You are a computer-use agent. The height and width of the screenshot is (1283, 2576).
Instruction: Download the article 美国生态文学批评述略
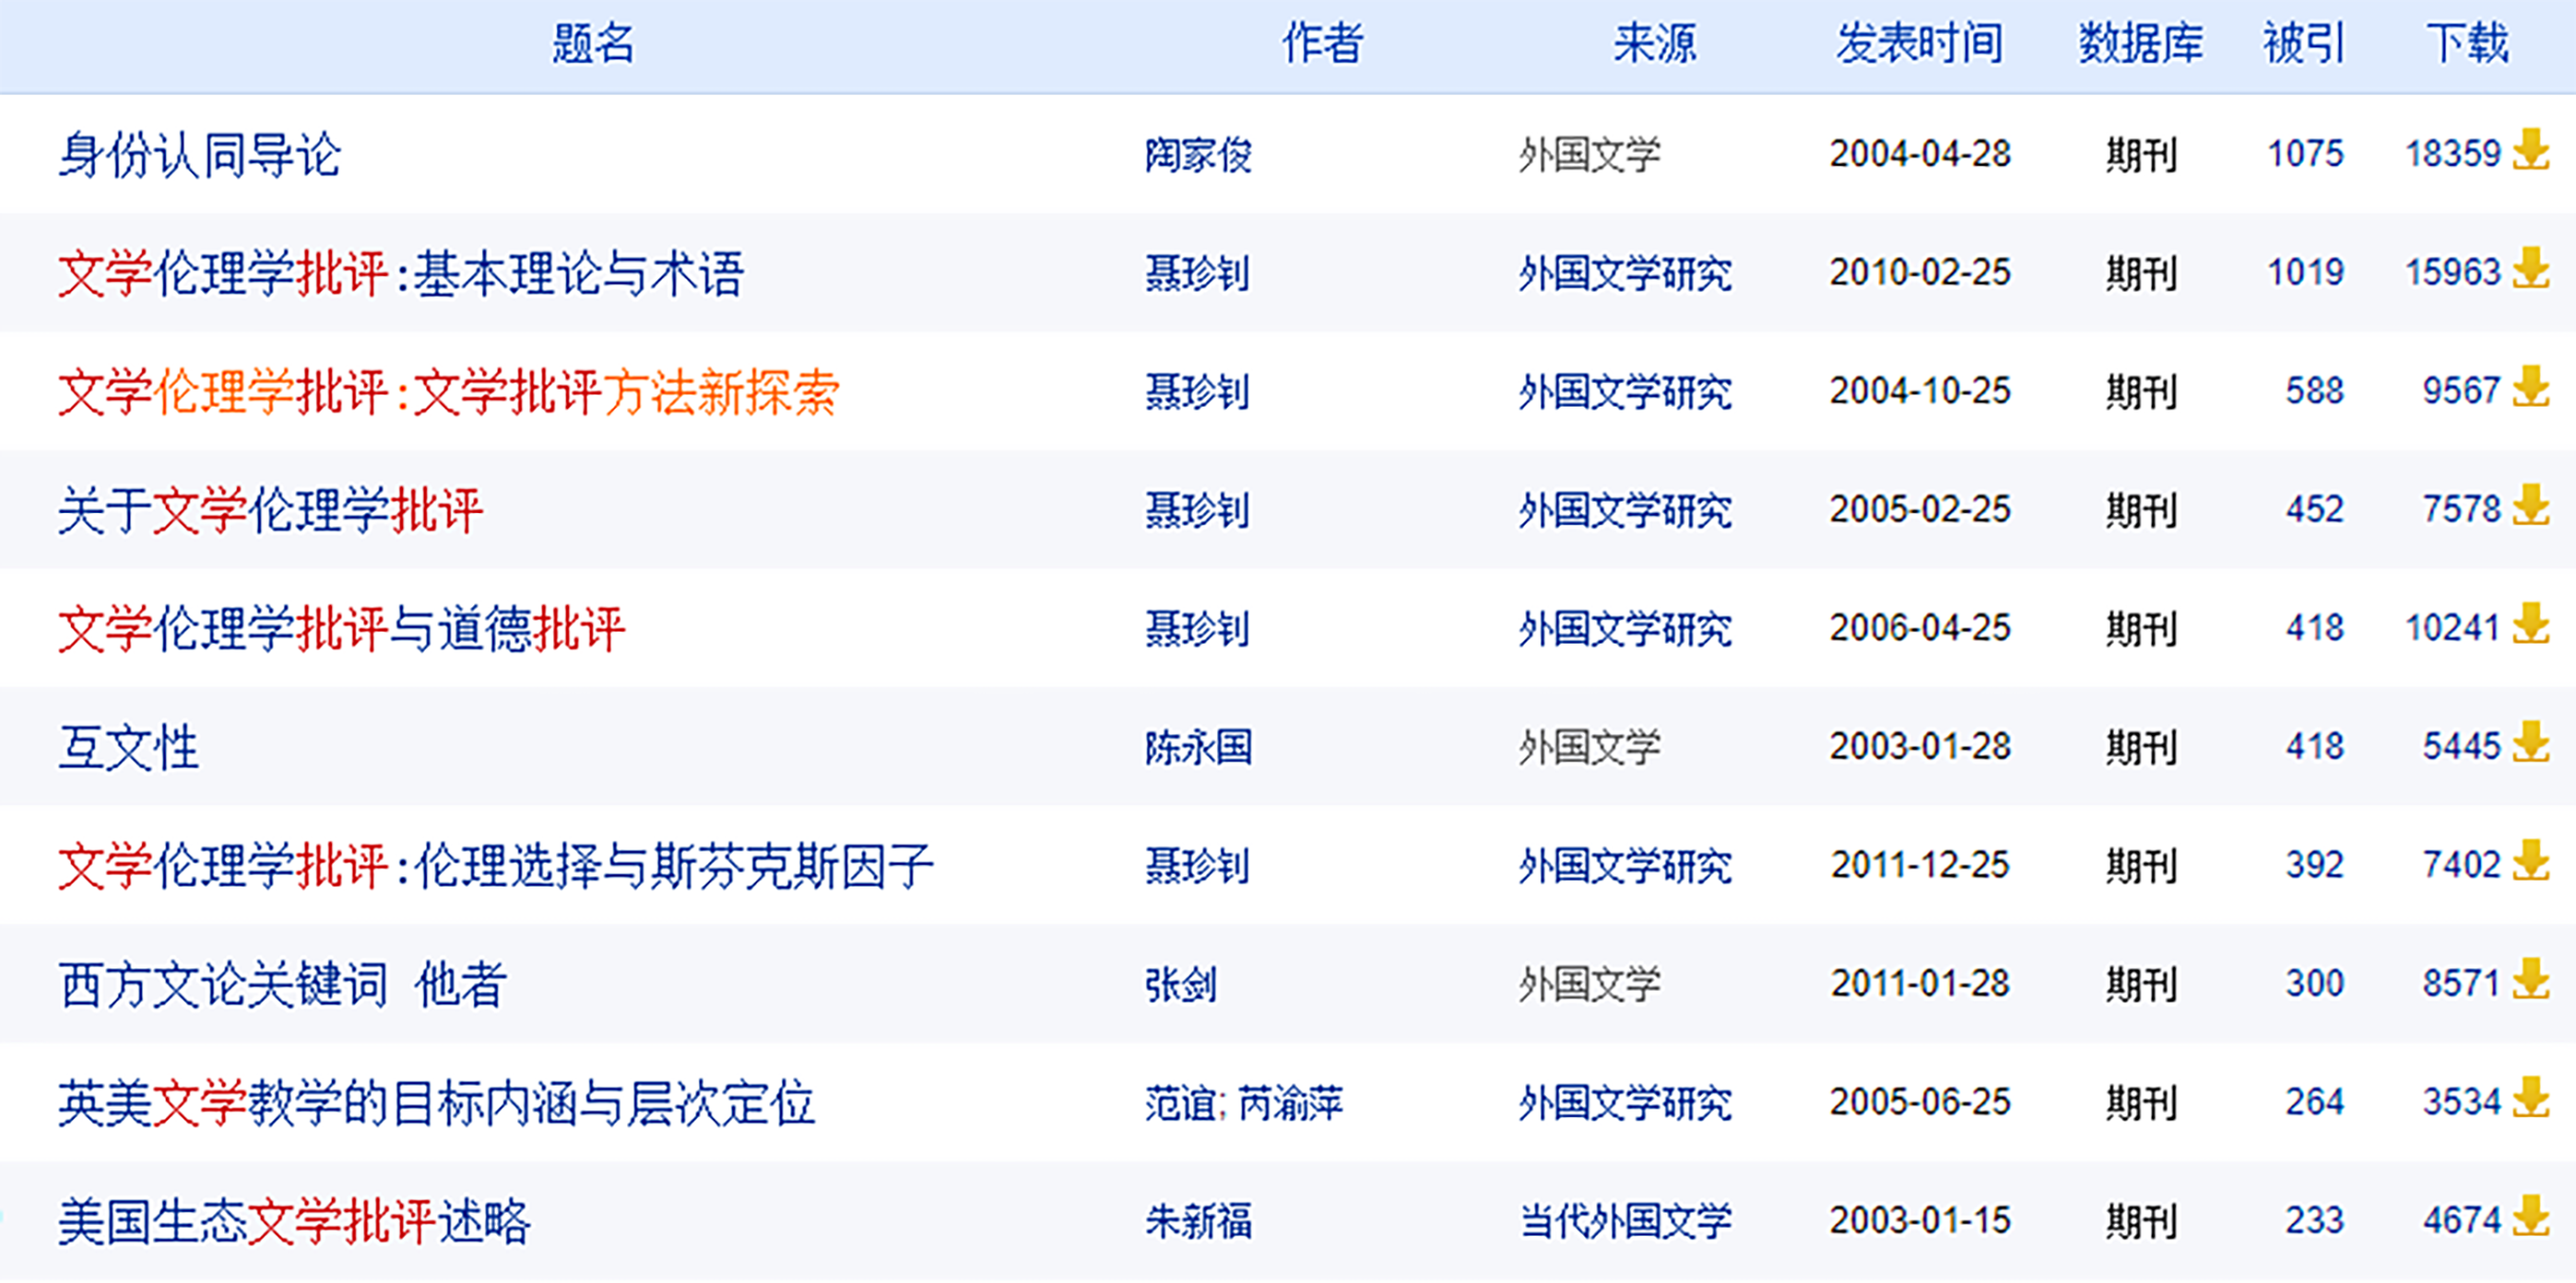click(2531, 1217)
